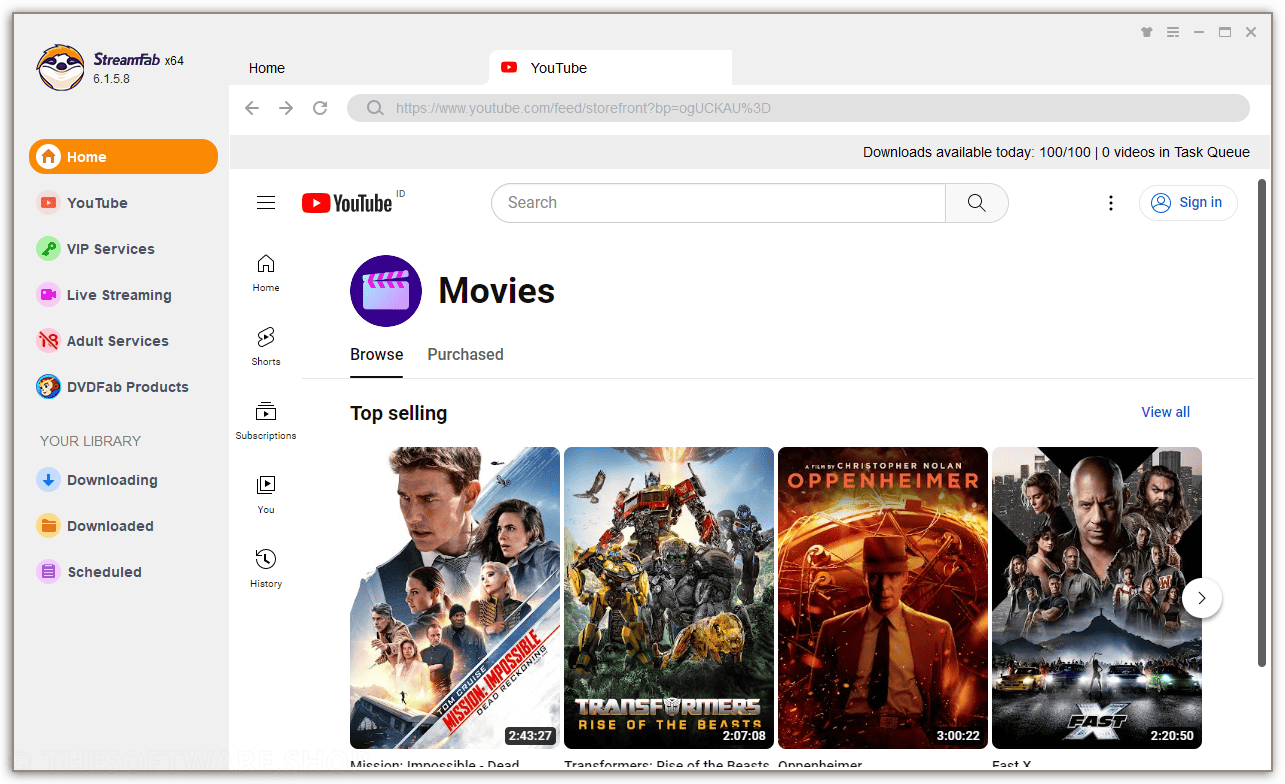Open You in YouTube mini-guide
Screen dimensions: 1285x784
pyautogui.click(x=266, y=495)
